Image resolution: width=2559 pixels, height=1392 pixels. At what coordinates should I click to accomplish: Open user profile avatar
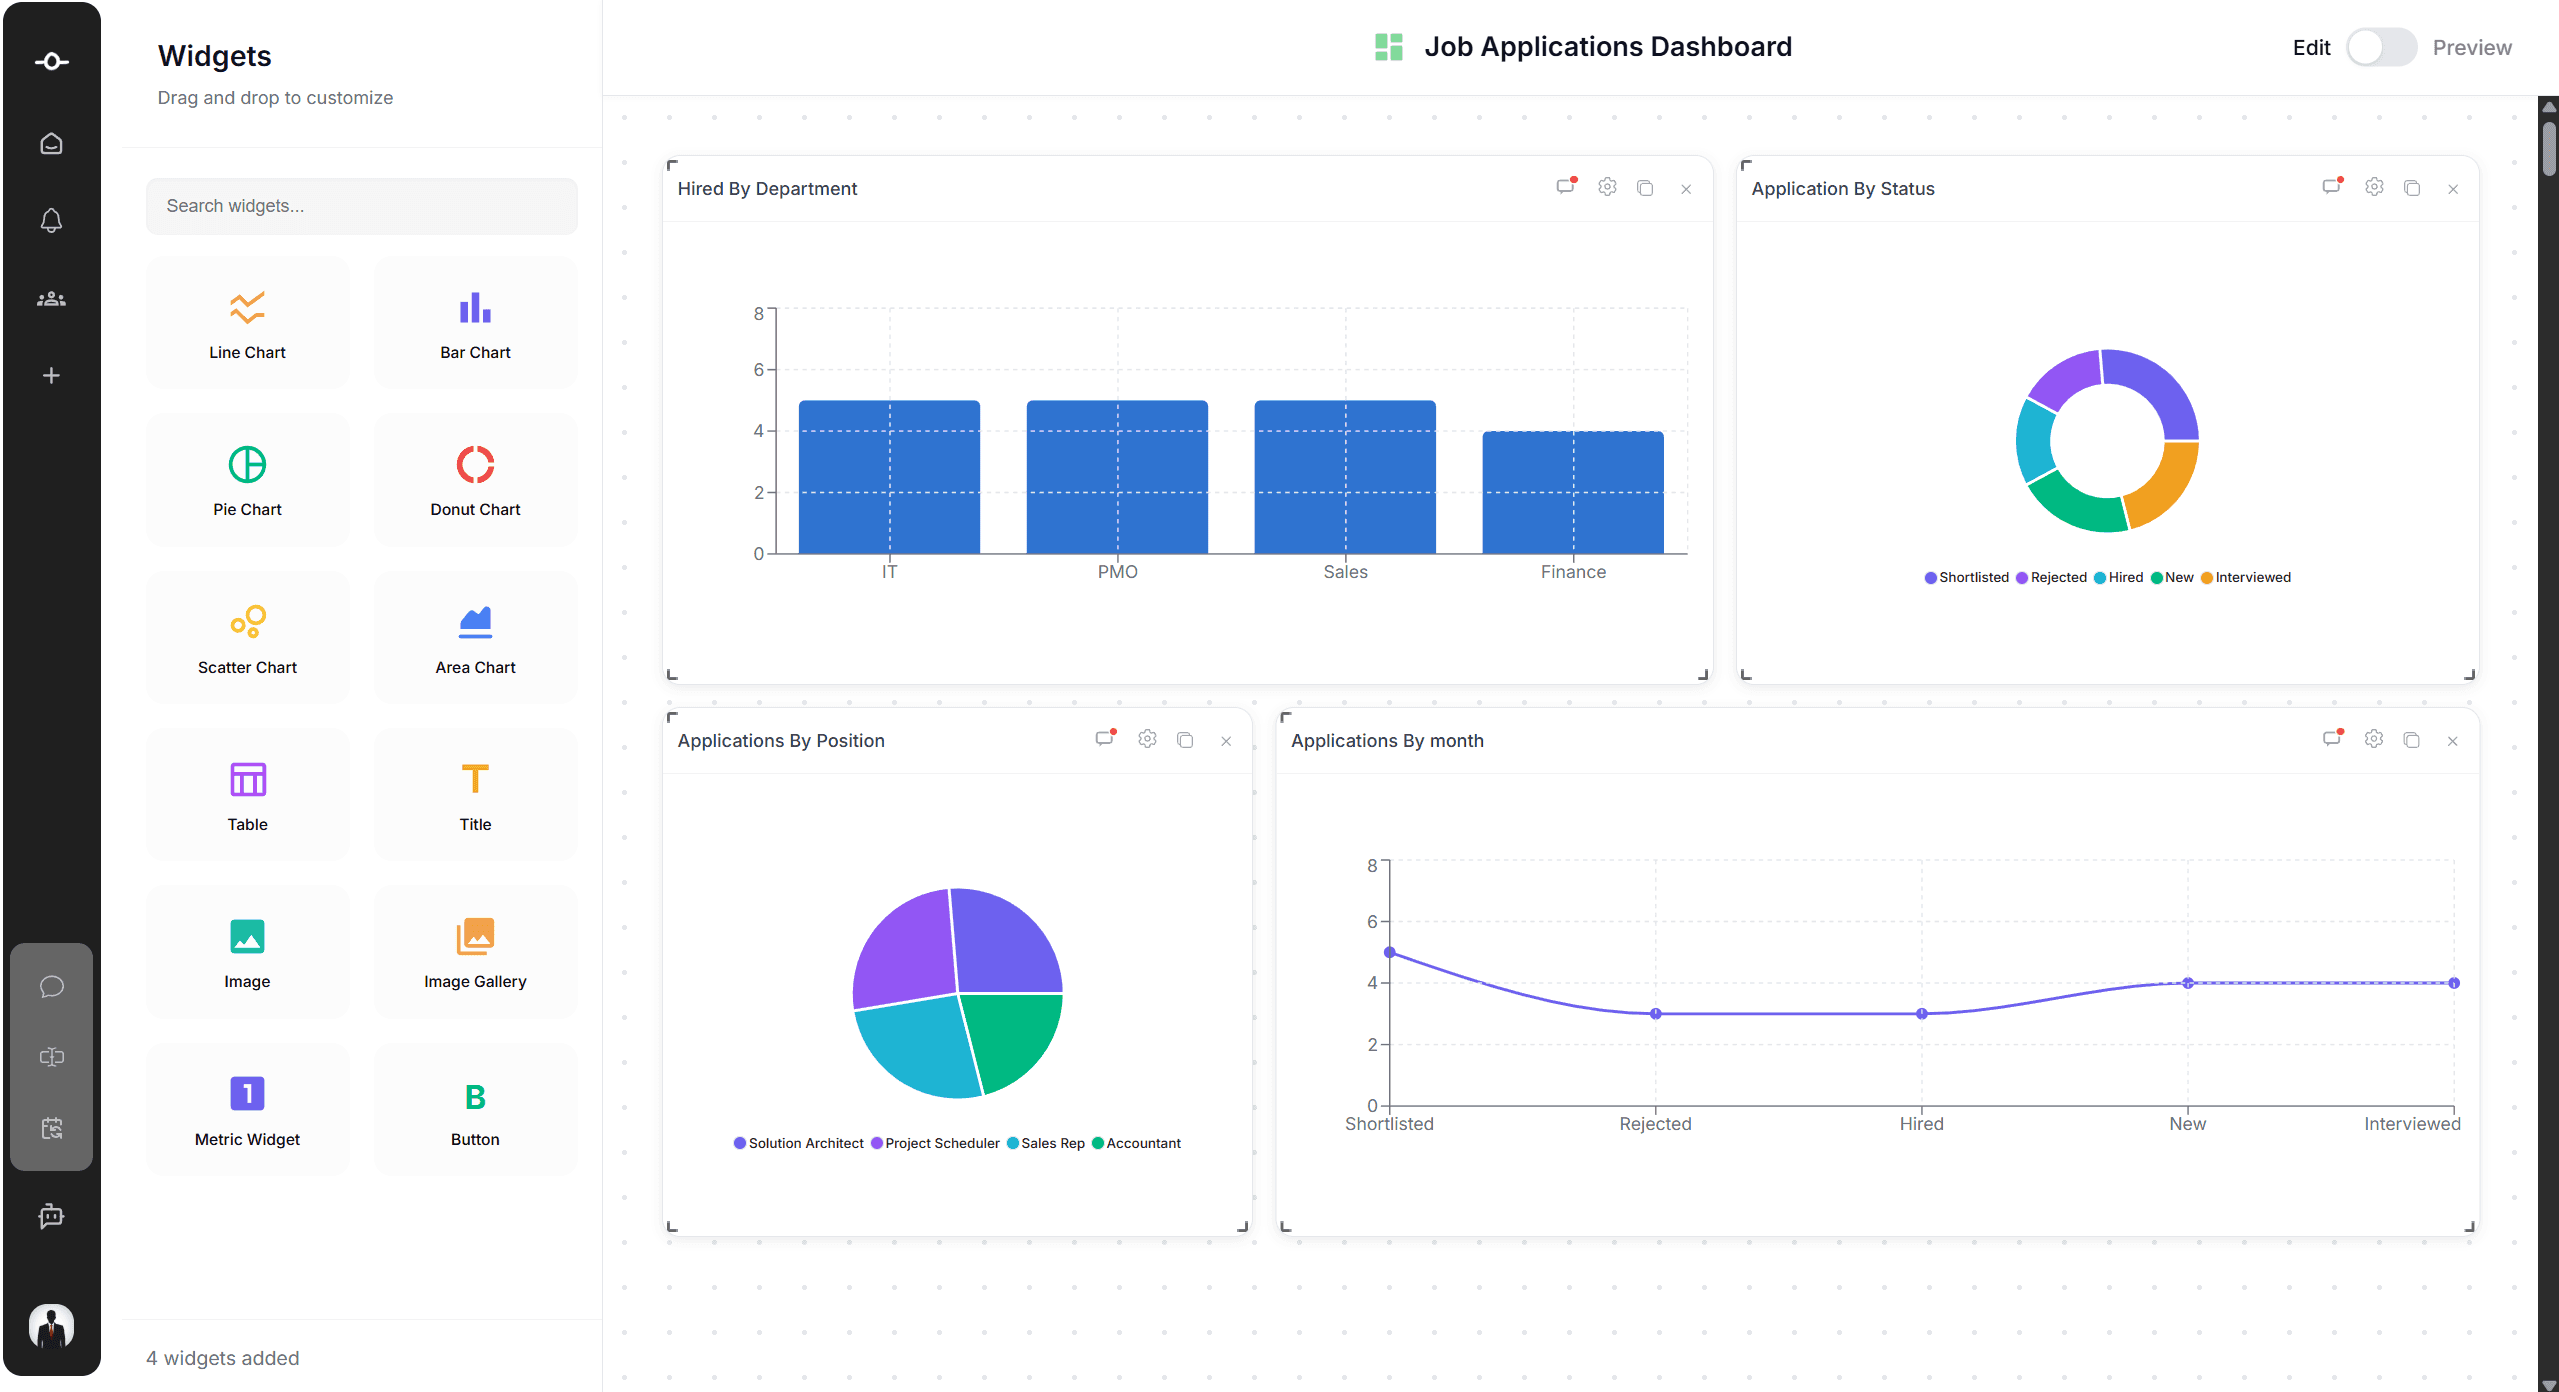(51, 1326)
